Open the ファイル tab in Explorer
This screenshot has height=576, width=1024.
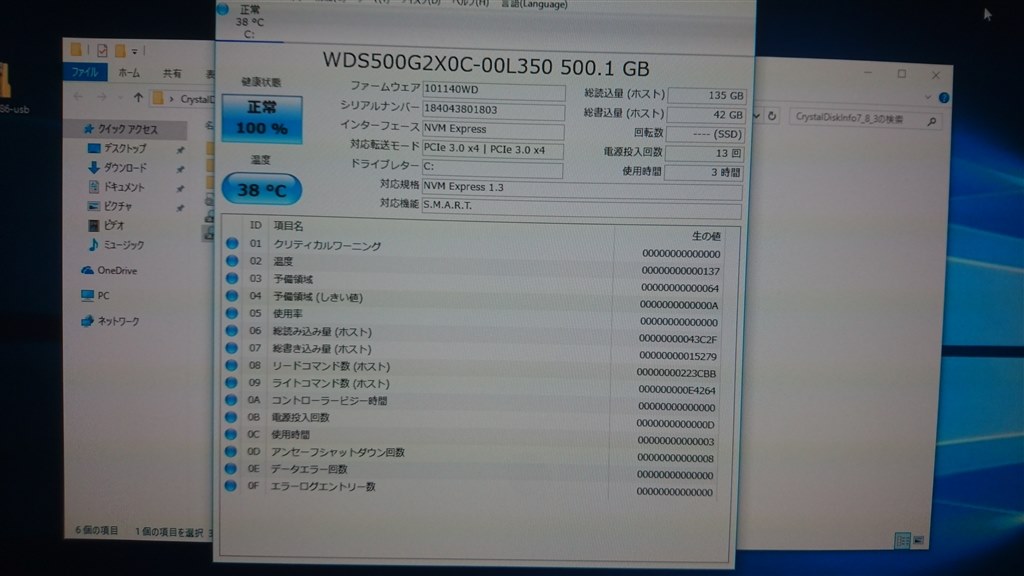pyautogui.click(x=85, y=72)
